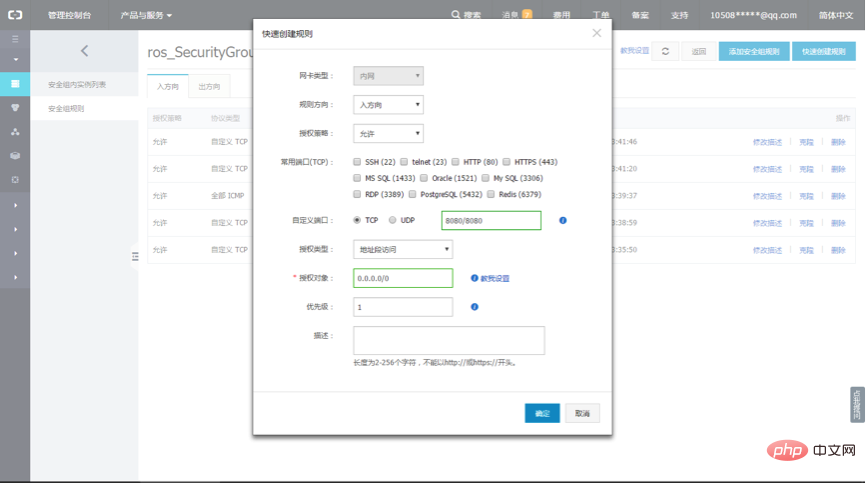Check the PostgreSQL (5432) port box
This screenshot has width=866, height=483.
pyautogui.click(x=413, y=194)
